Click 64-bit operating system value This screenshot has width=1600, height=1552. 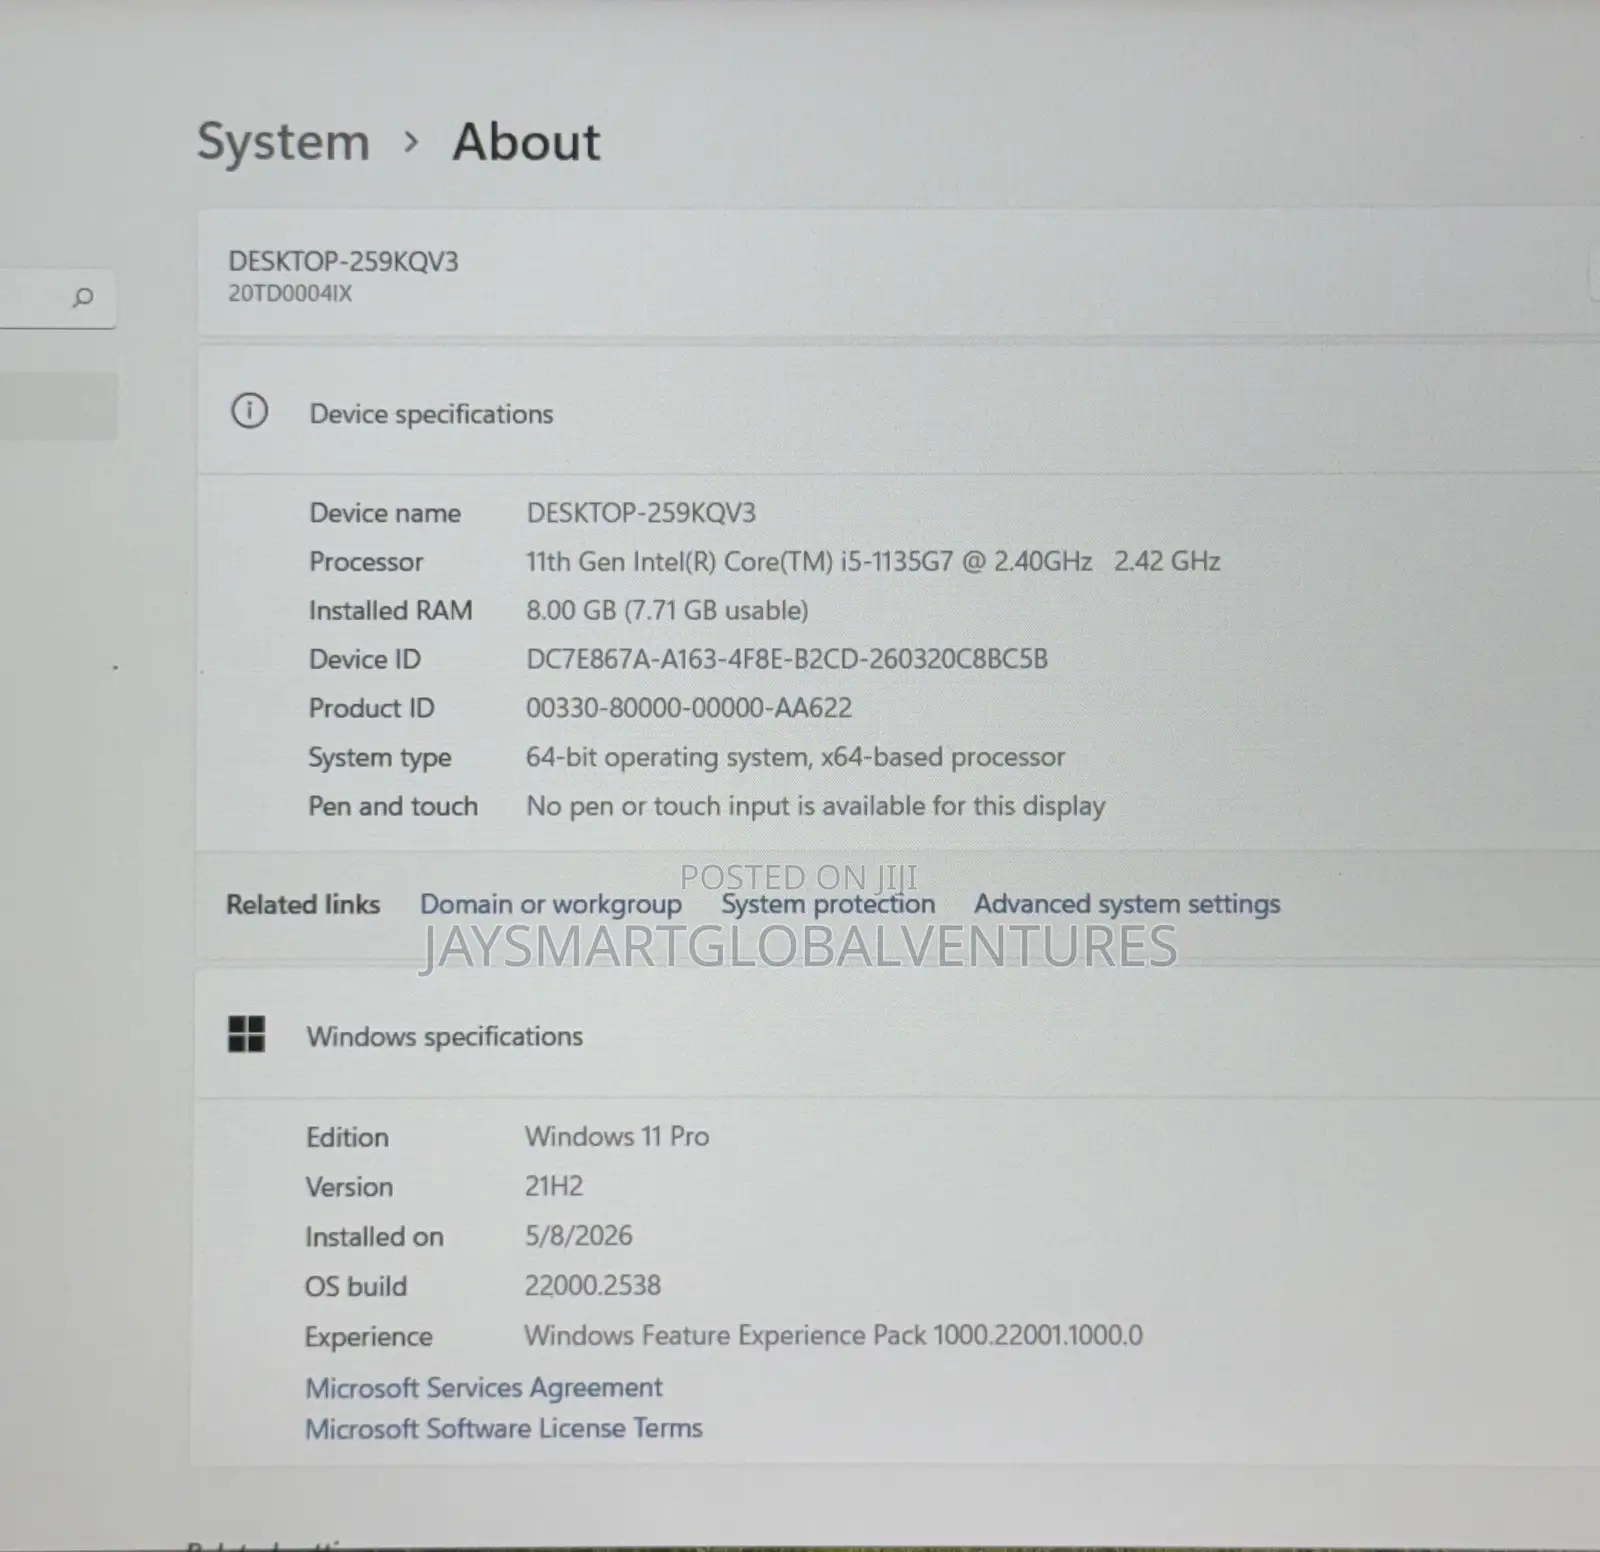[x=795, y=757]
